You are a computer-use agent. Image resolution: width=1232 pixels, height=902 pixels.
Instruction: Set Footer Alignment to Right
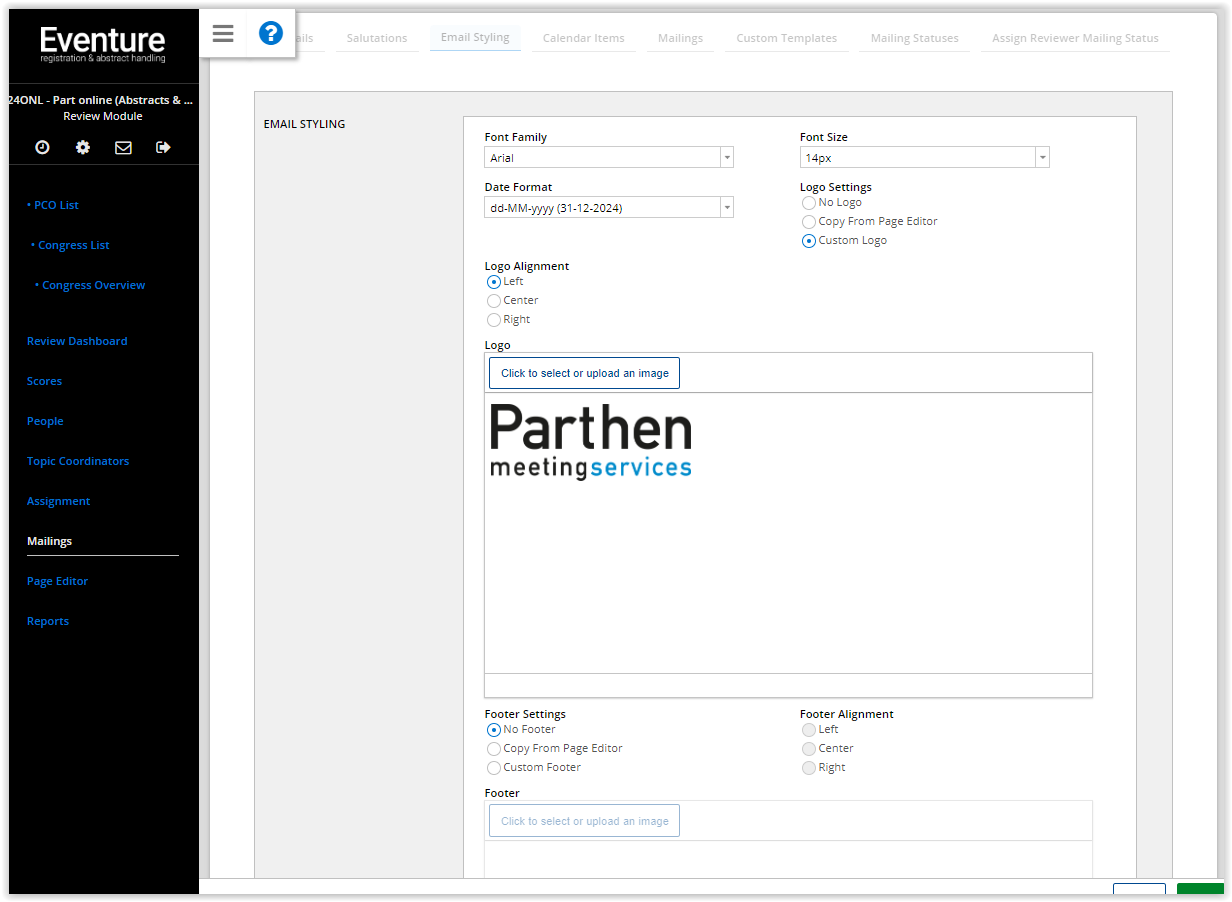click(x=809, y=768)
